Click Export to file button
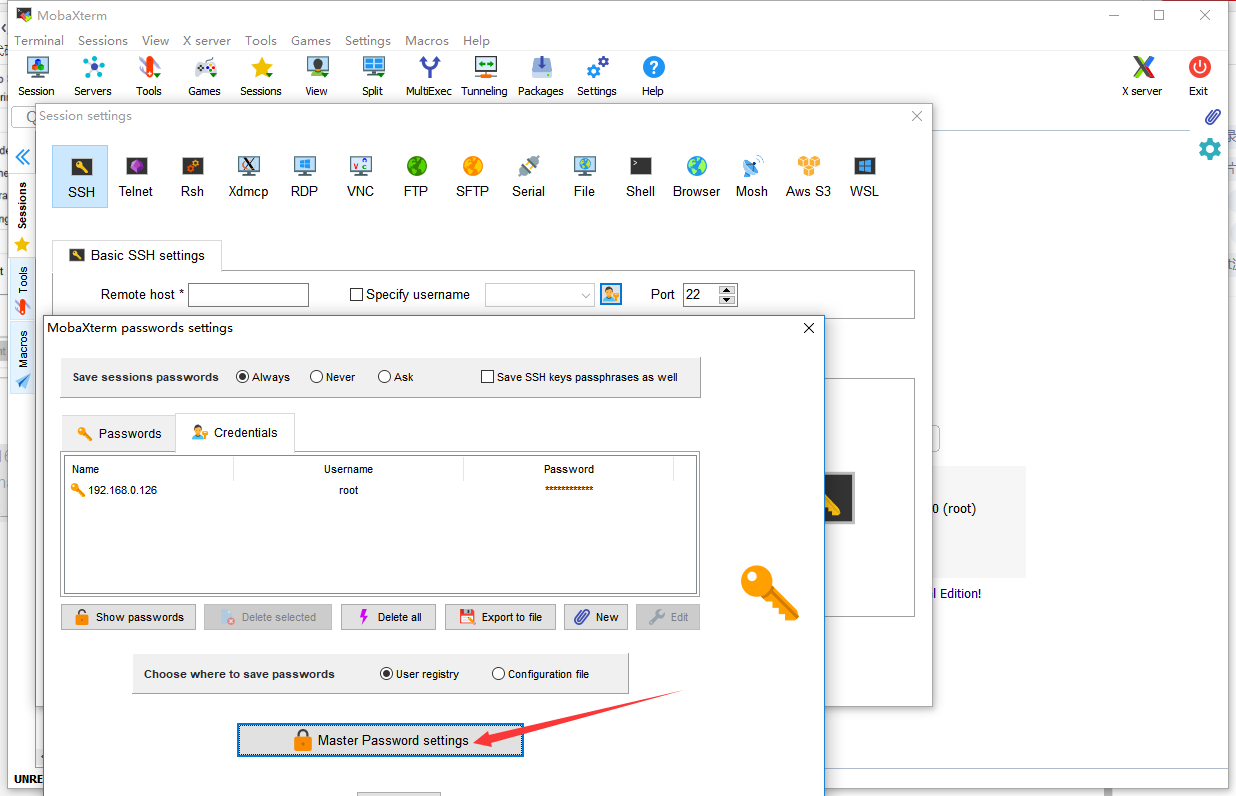Viewport: 1236px width, 796px height. coord(500,617)
